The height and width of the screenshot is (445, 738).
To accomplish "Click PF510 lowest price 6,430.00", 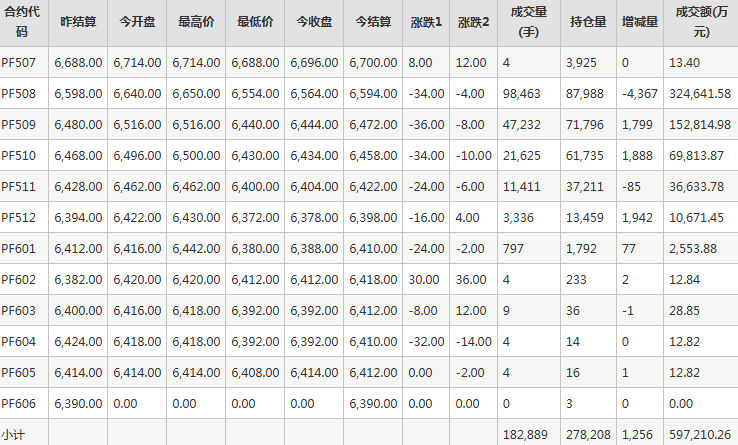I will pyautogui.click(x=255, y=155).
